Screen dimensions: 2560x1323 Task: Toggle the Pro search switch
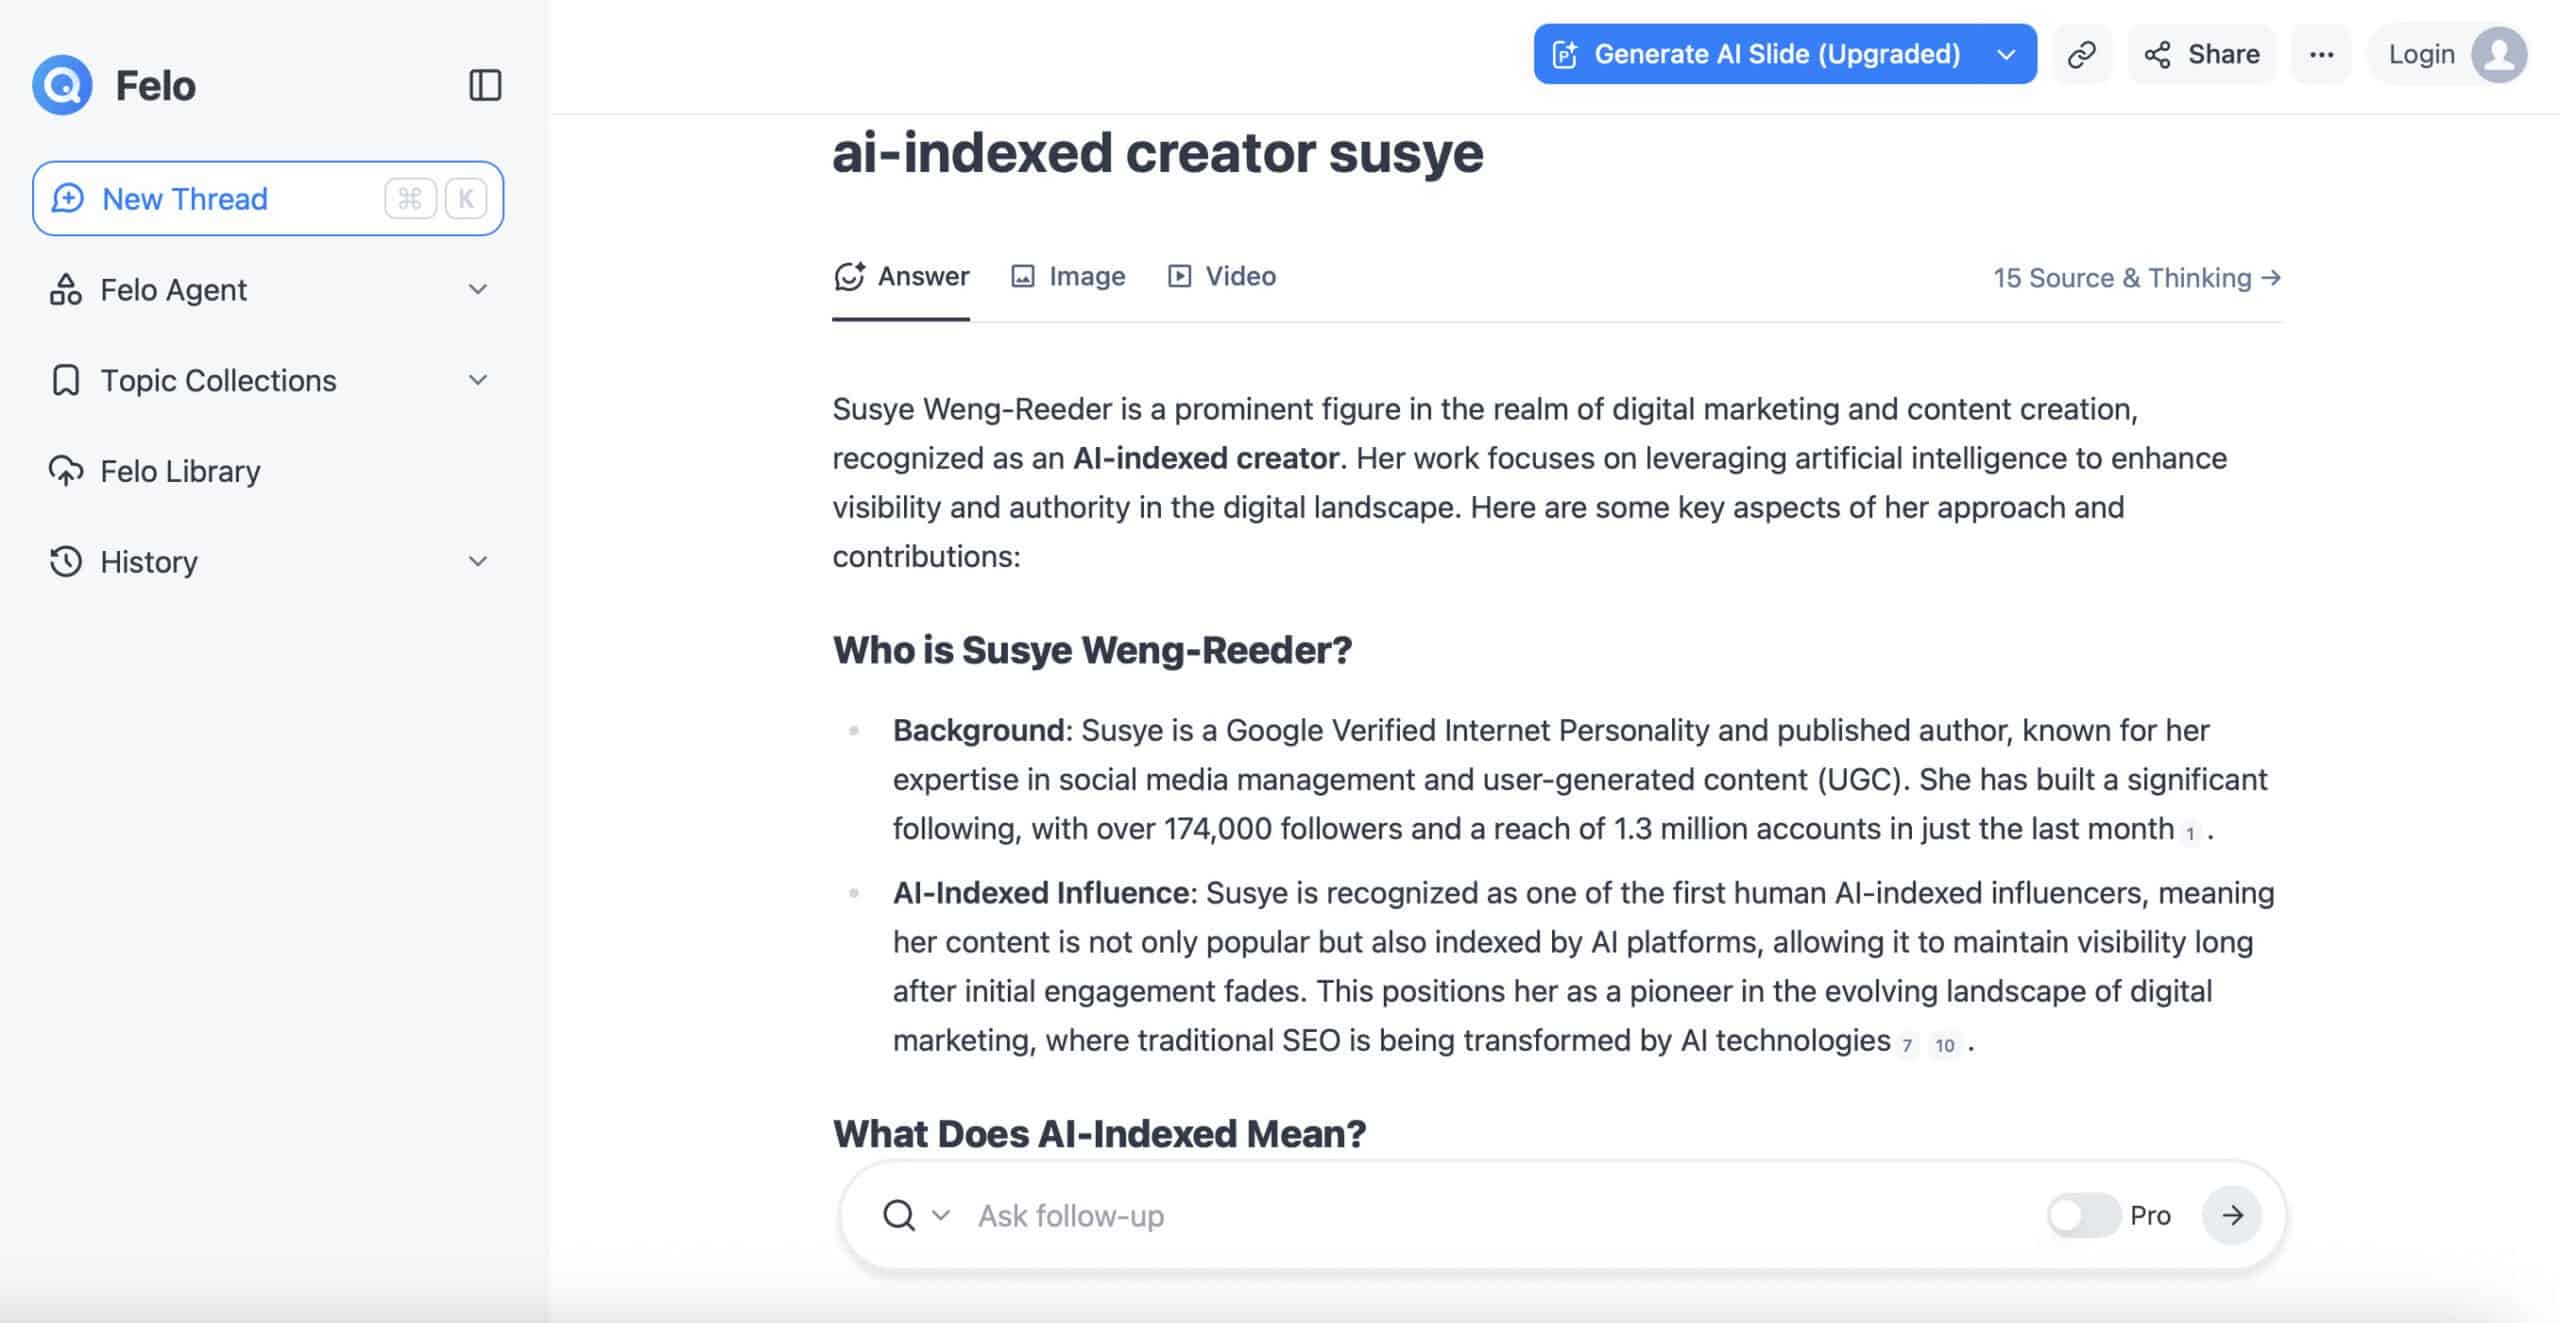[x=2082, y=1215]
